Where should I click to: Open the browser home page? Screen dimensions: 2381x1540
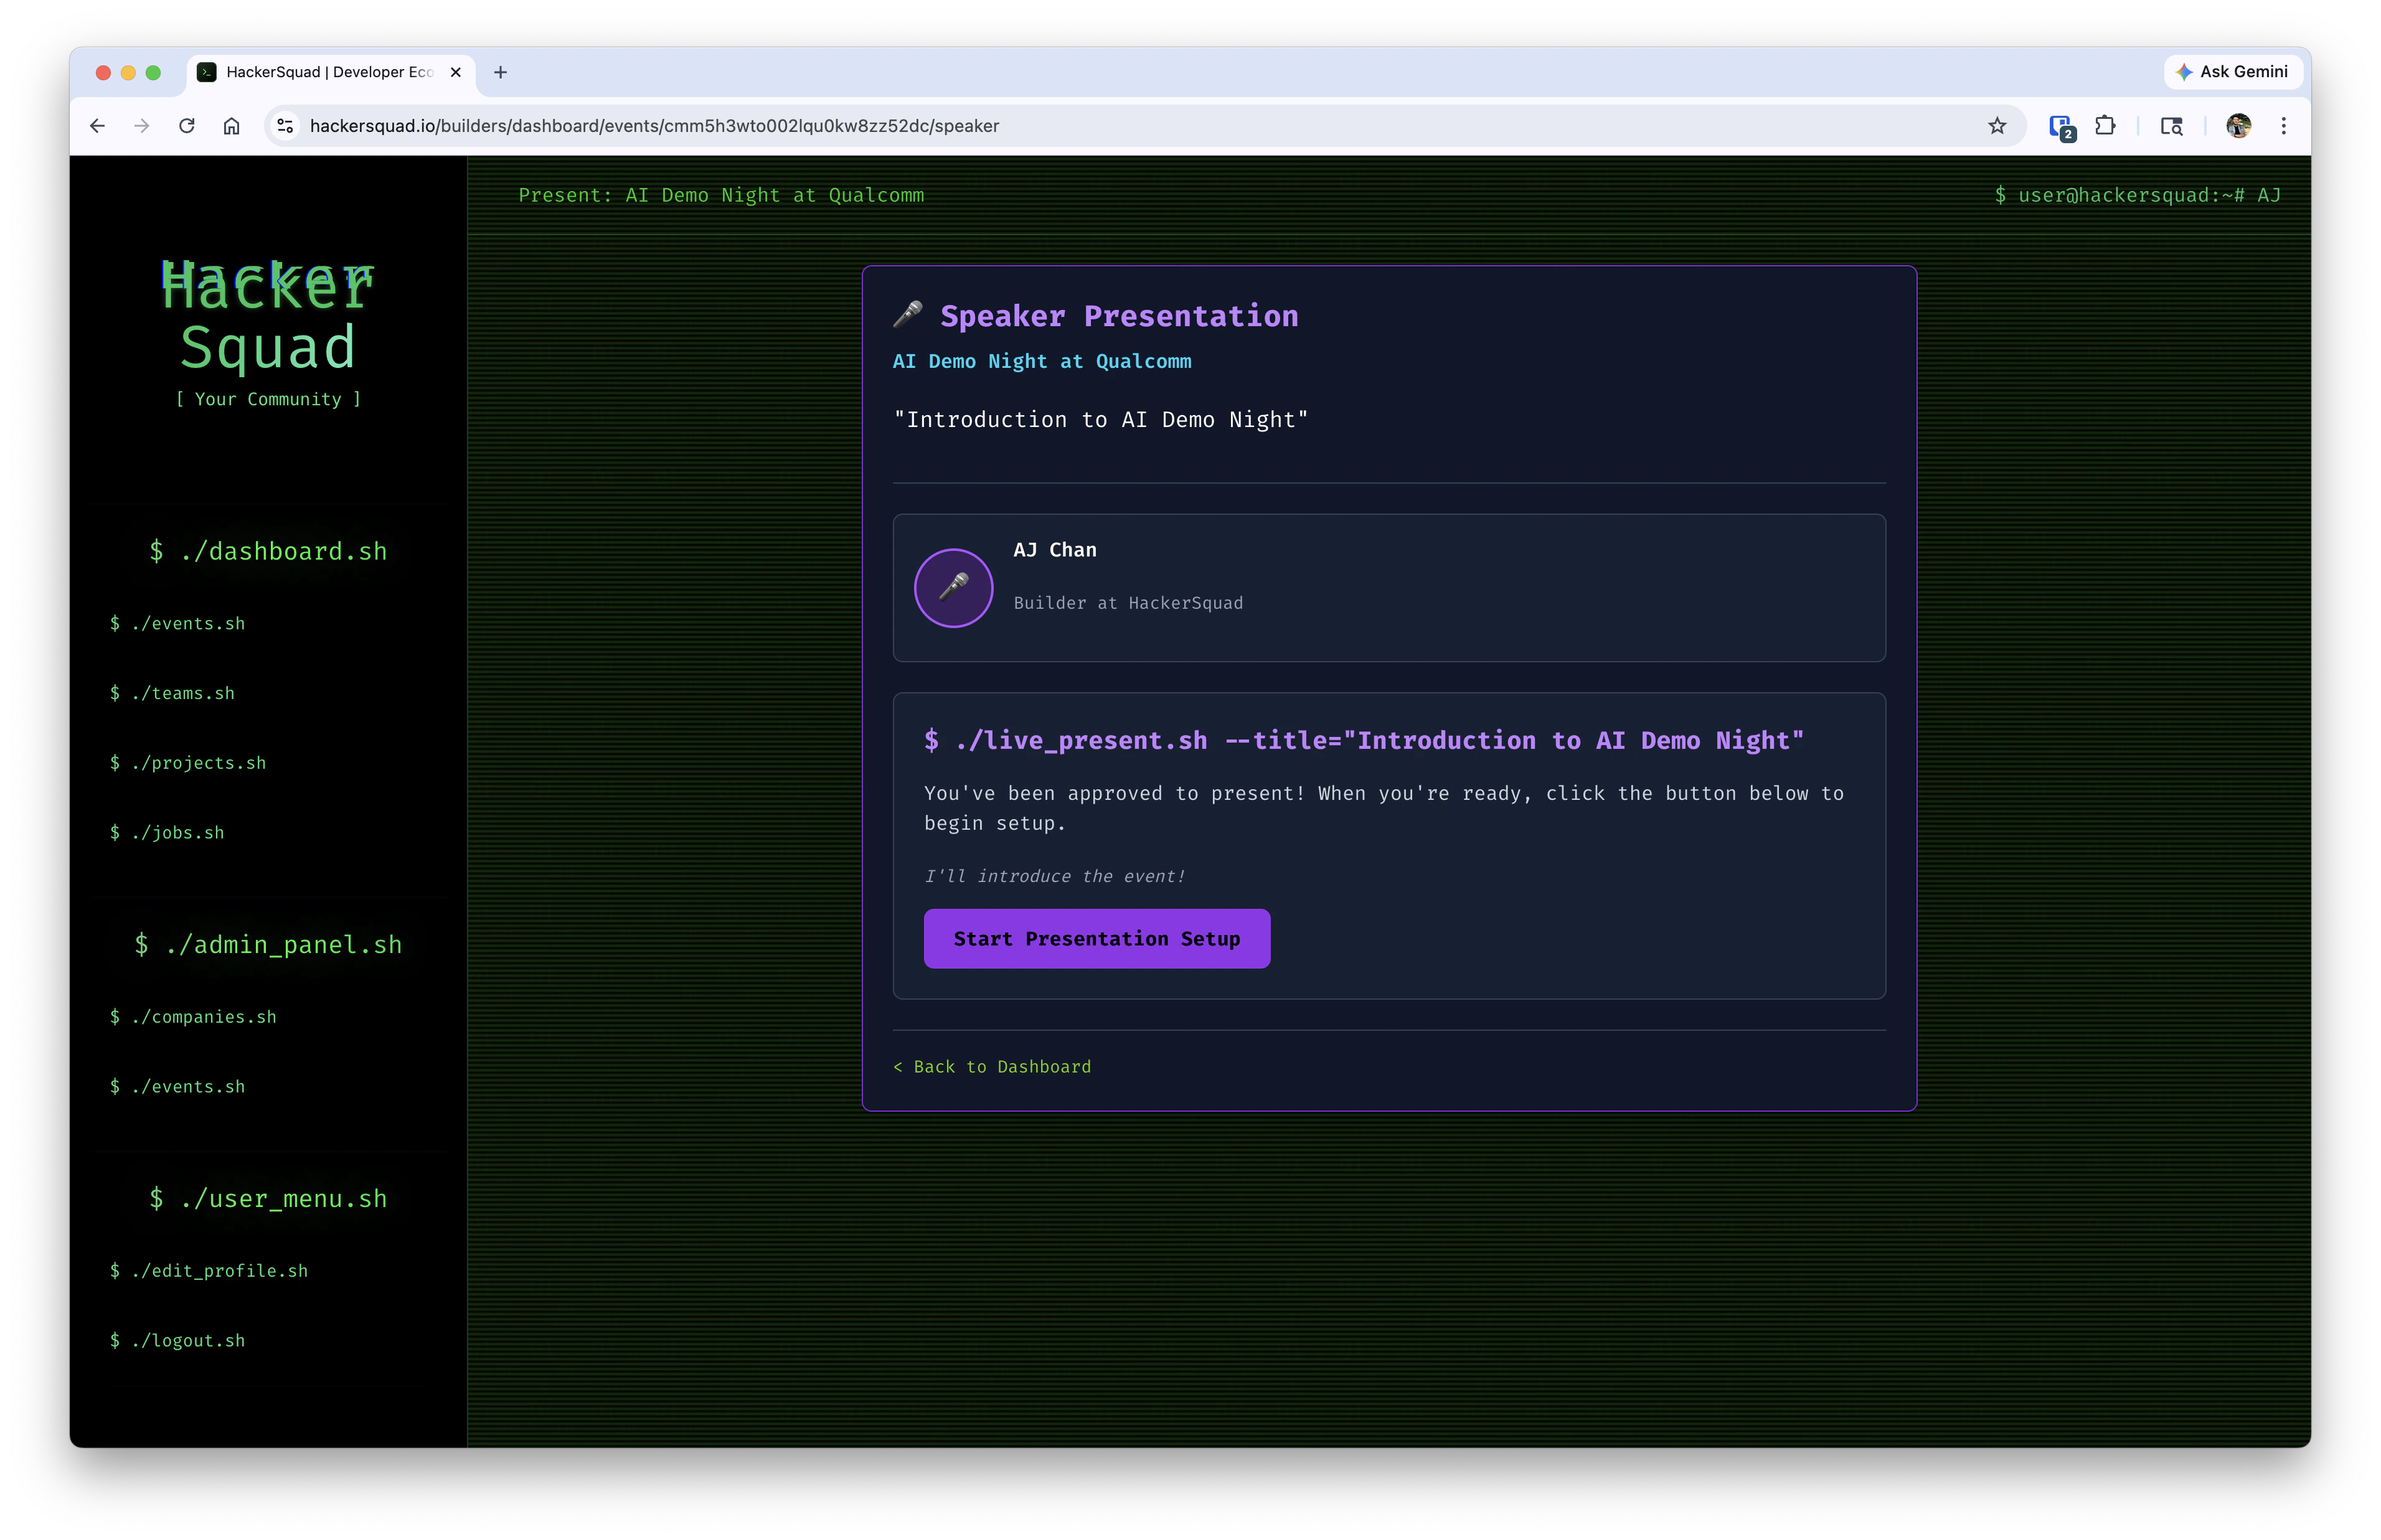[x=232, y=126]
